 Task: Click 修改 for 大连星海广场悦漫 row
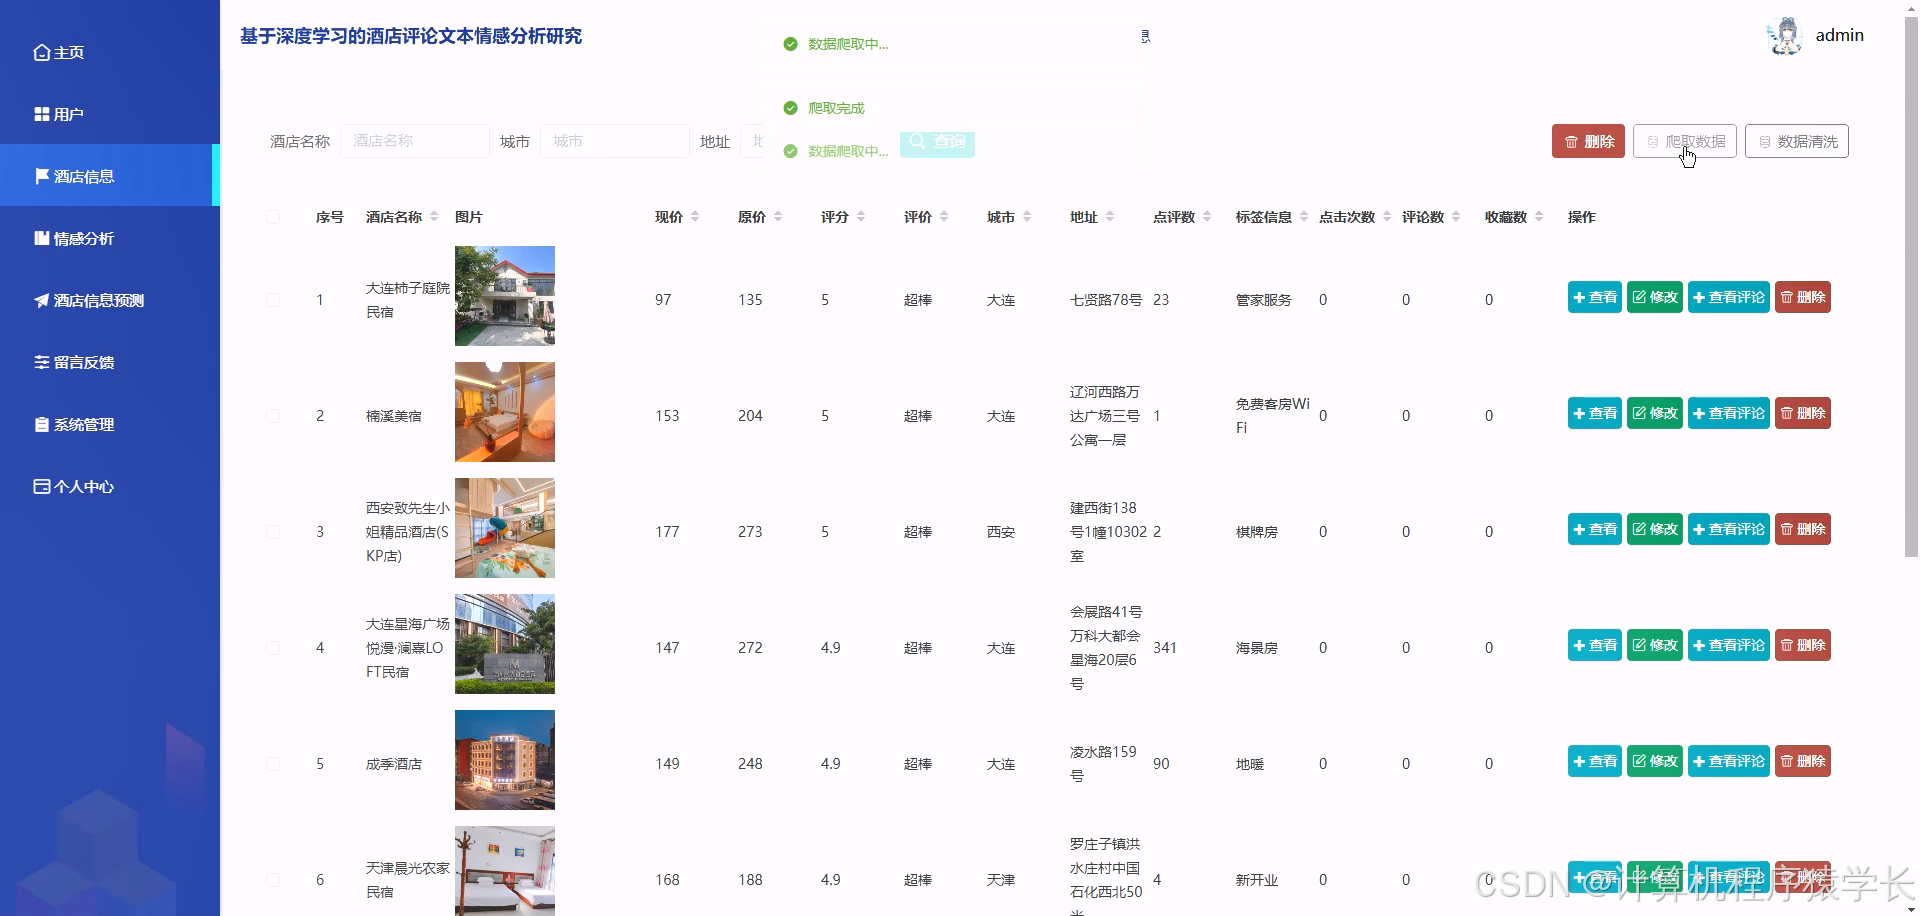[x=1655, y=645]
